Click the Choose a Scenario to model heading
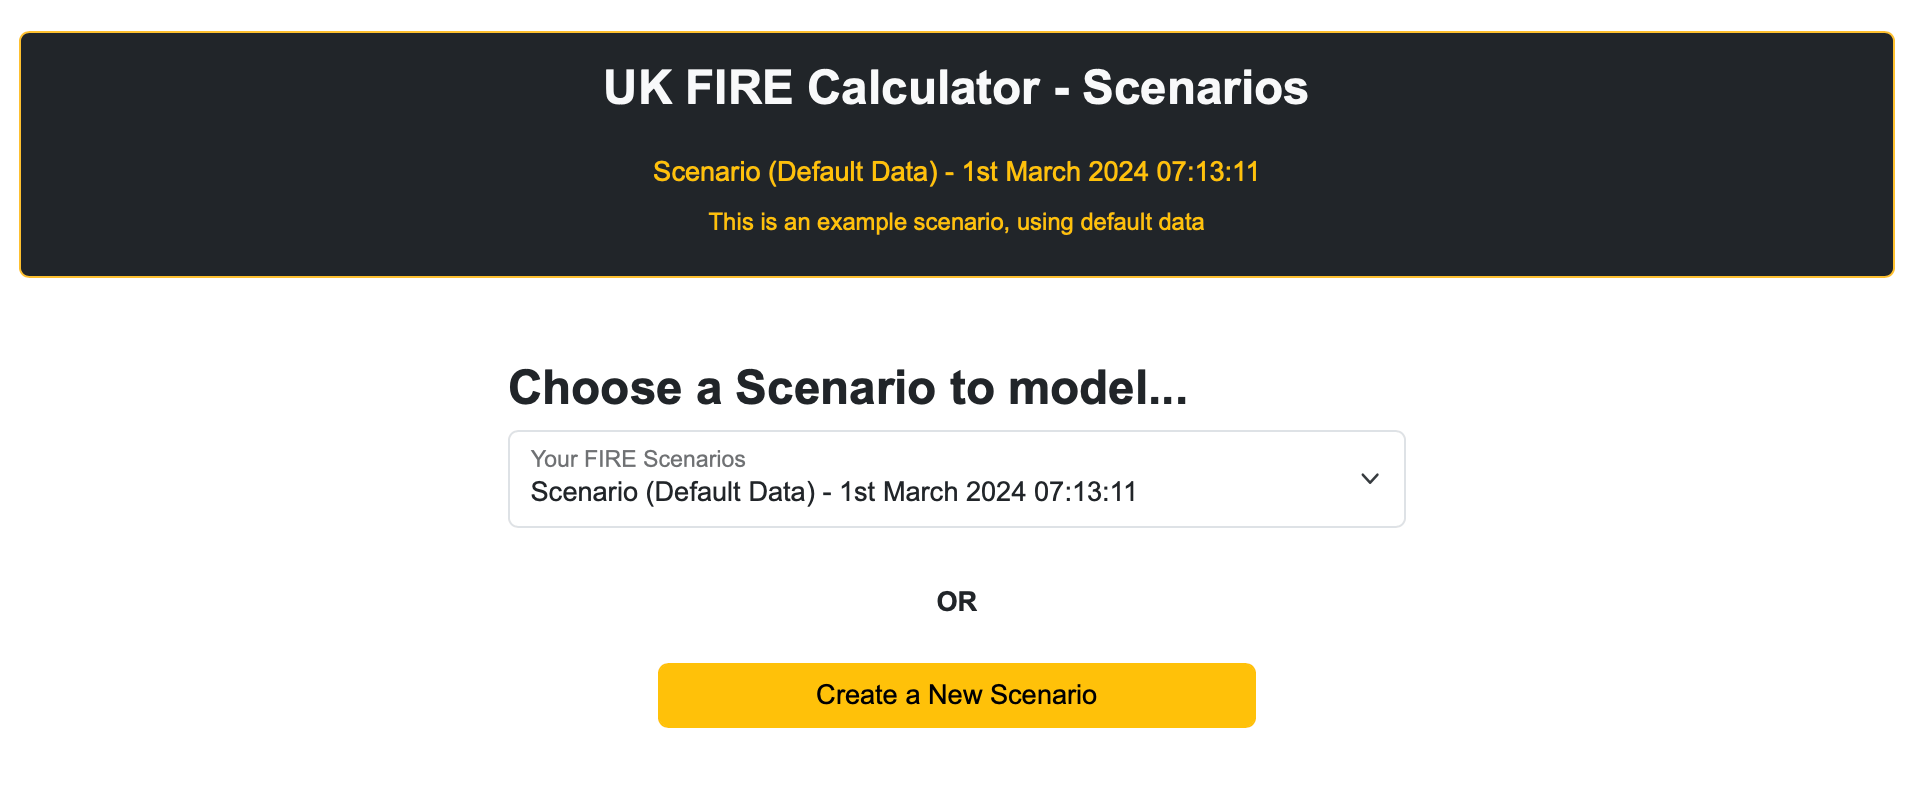1922x794 pixels. (x=848, y=388)
